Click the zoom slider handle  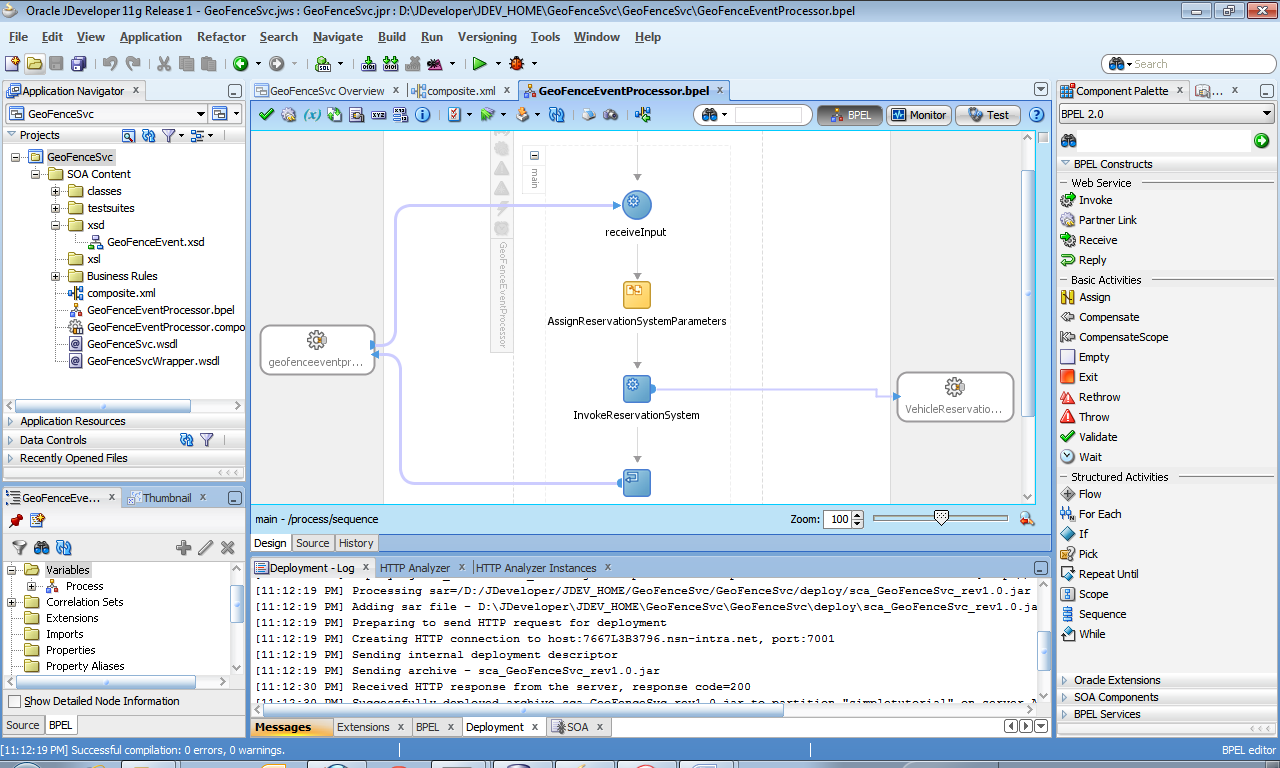[x=941, y=517]
